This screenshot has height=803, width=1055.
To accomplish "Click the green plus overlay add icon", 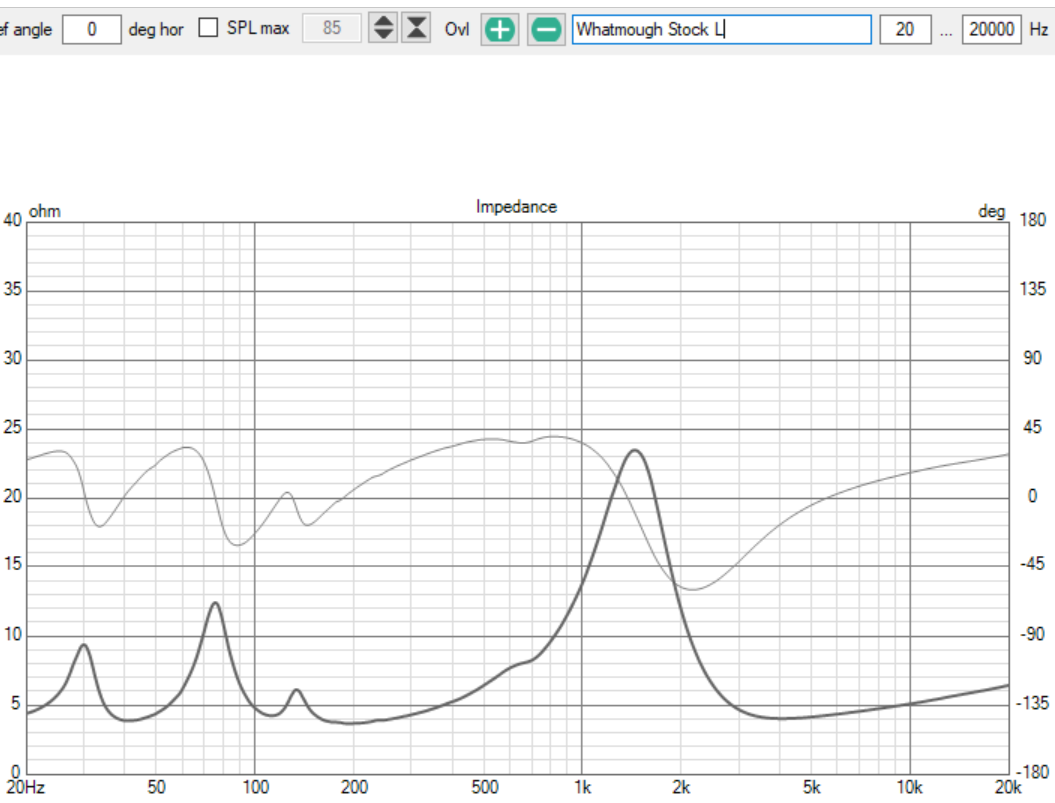I will (499, 30).
